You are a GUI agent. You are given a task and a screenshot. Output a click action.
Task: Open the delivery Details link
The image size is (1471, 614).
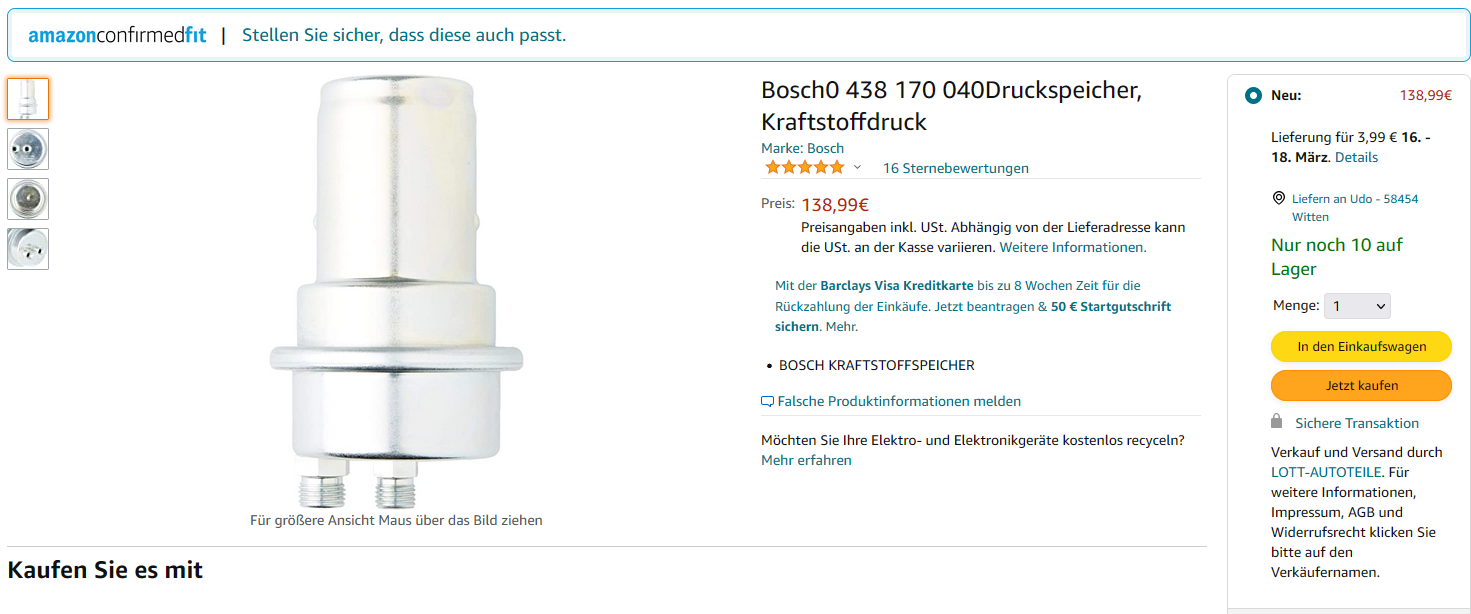tap(1356, 157)
